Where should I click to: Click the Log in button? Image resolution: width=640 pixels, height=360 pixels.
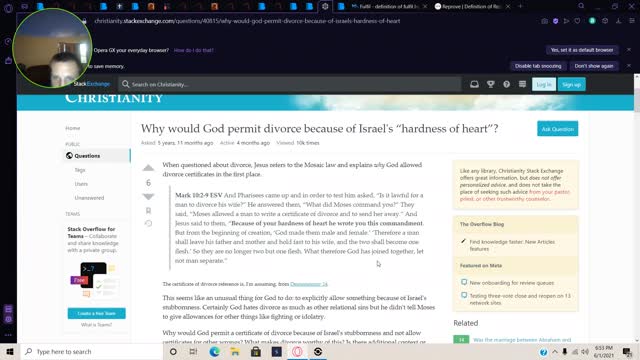tap(544, 84)
